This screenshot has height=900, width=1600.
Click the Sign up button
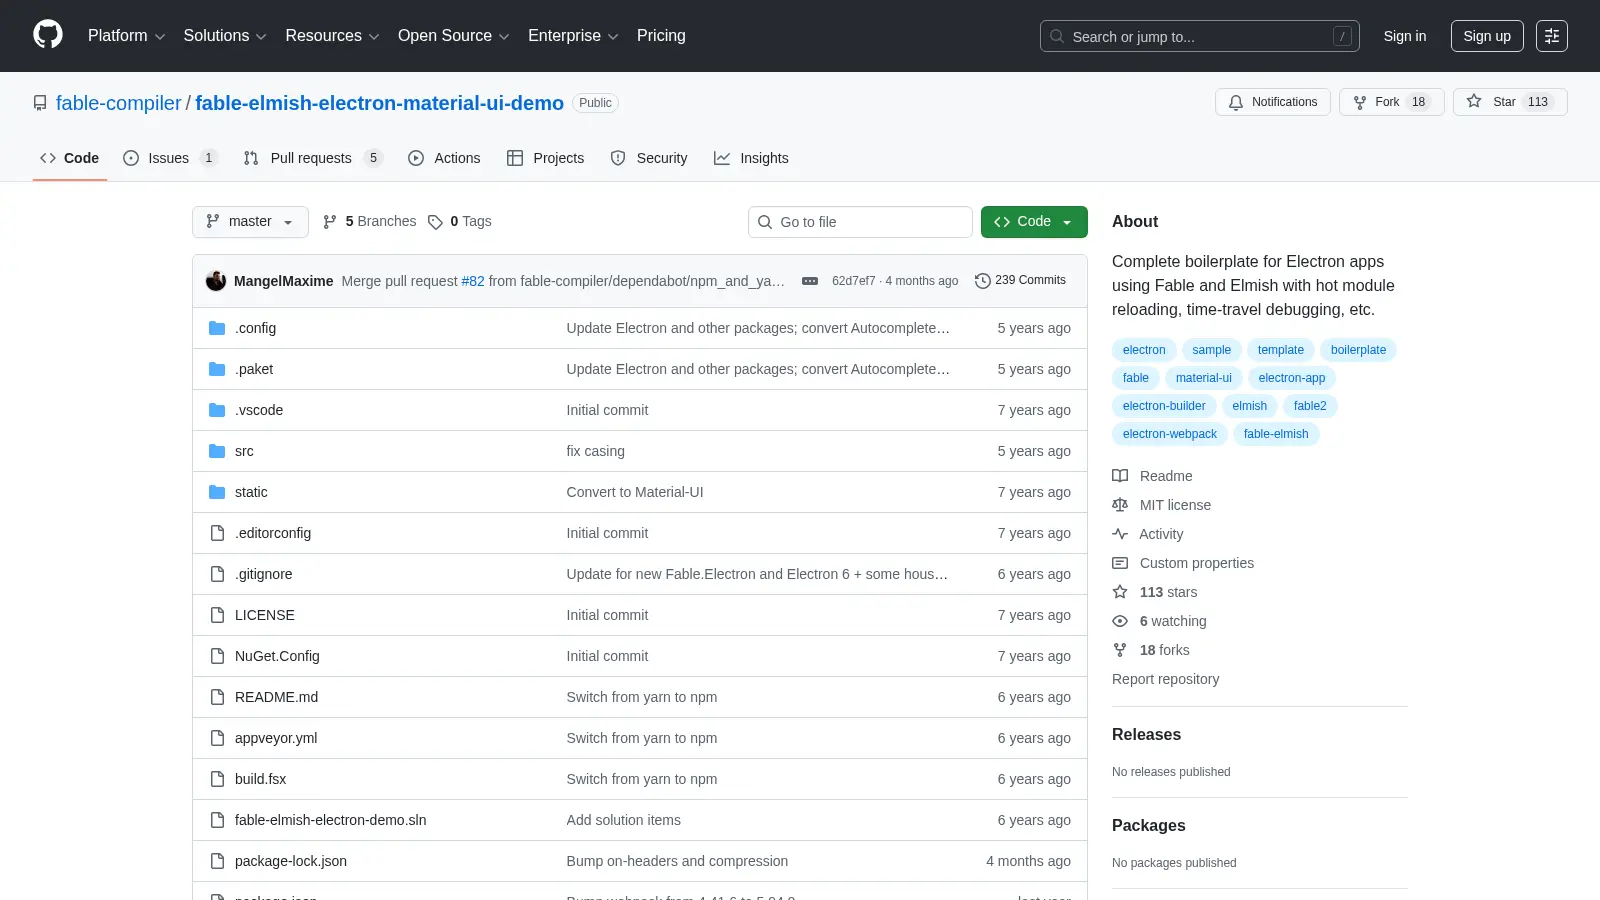point(1487,36)
